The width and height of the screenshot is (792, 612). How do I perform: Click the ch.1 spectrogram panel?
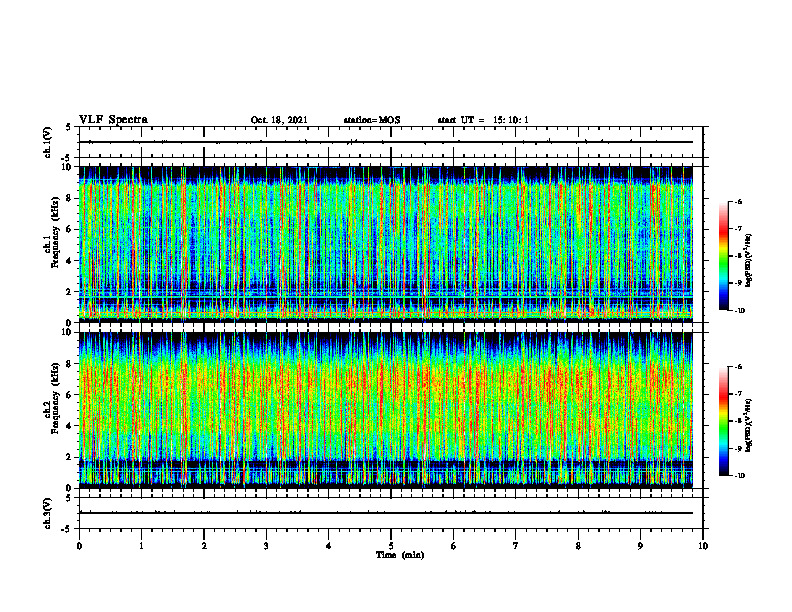(386, 244)
